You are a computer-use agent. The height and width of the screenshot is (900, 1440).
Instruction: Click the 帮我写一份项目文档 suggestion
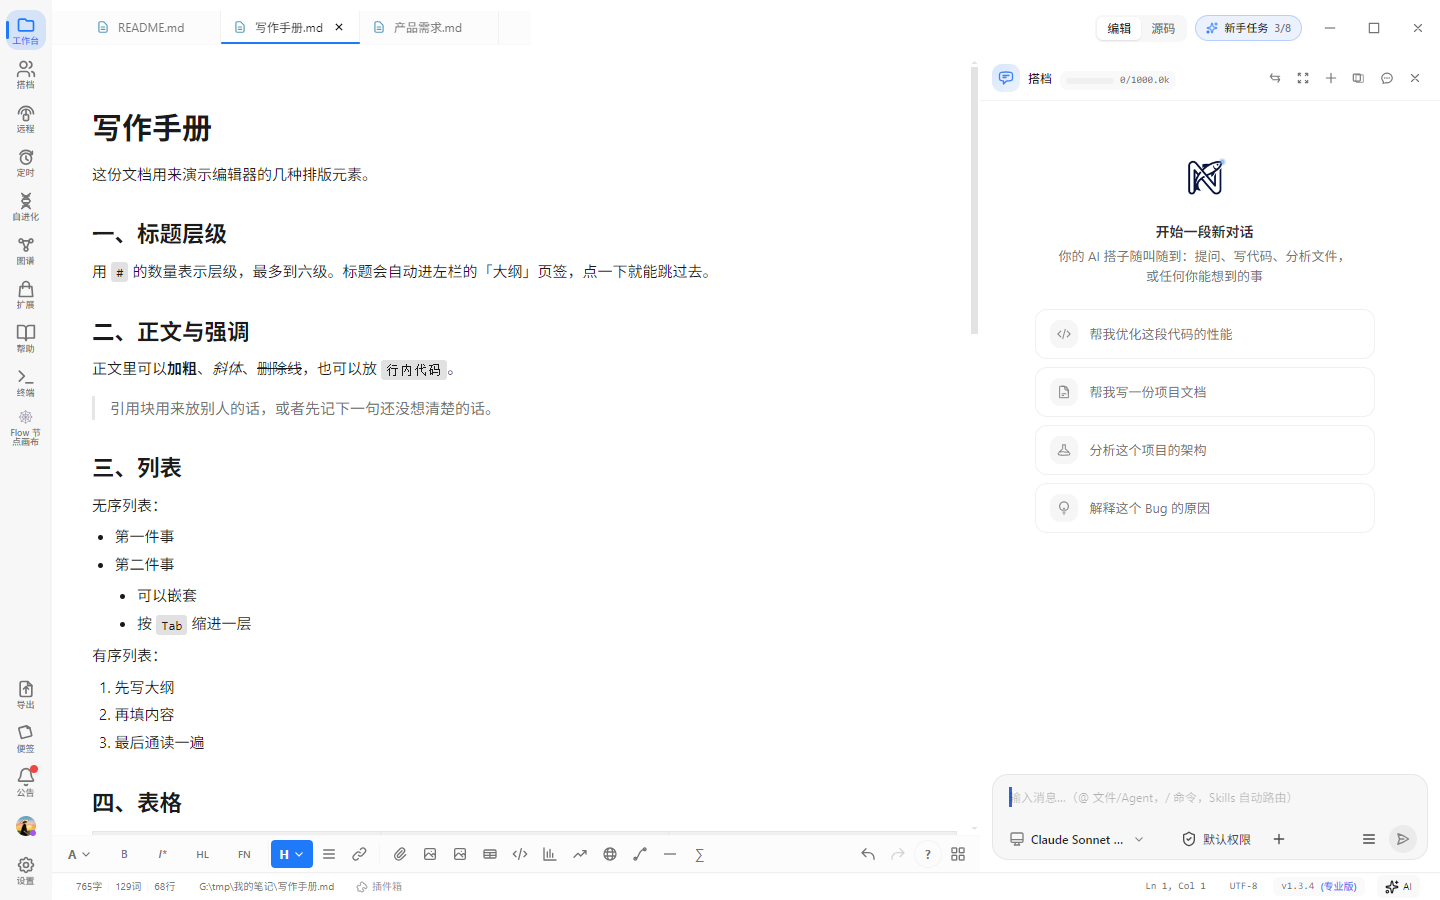(1204, 392)
